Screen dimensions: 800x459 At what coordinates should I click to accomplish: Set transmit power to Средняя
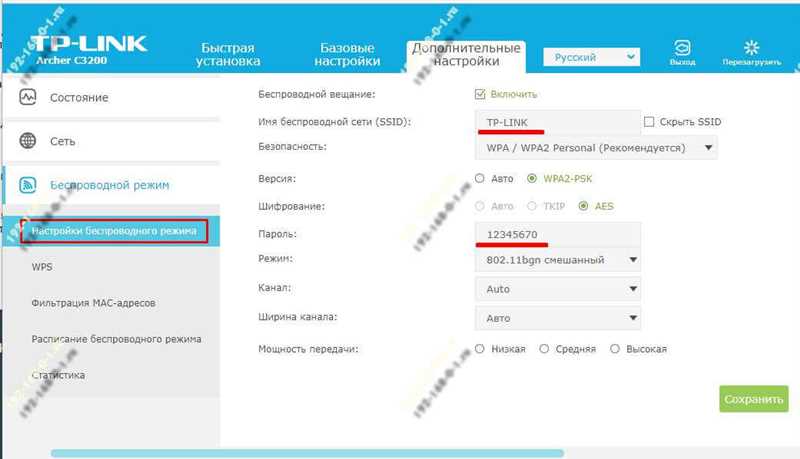544,349
